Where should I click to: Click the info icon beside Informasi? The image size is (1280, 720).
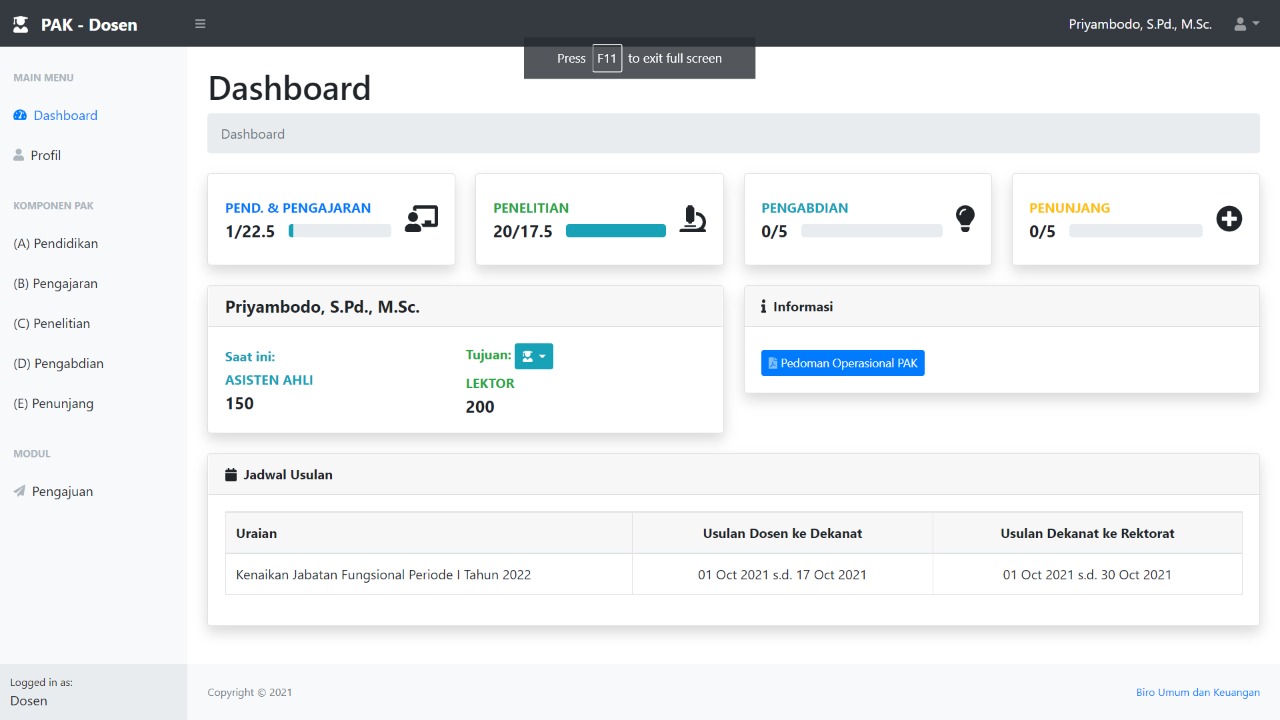coord(763,307)
